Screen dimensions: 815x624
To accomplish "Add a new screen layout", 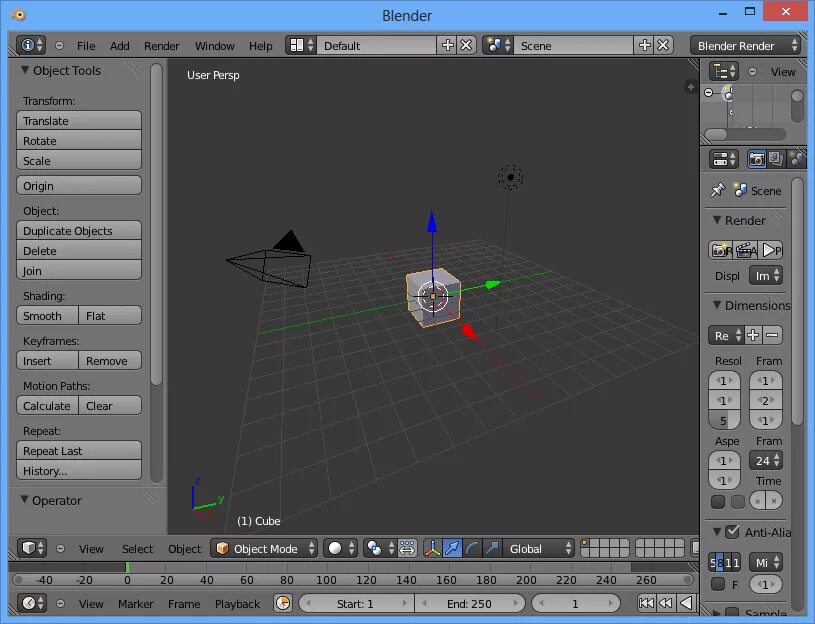I will click(x=448, y=46).
